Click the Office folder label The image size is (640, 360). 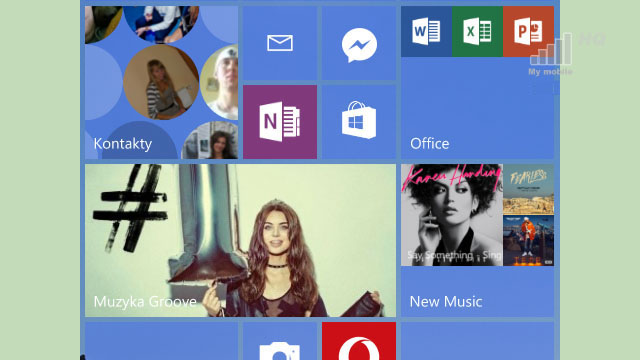click(429, 144)
